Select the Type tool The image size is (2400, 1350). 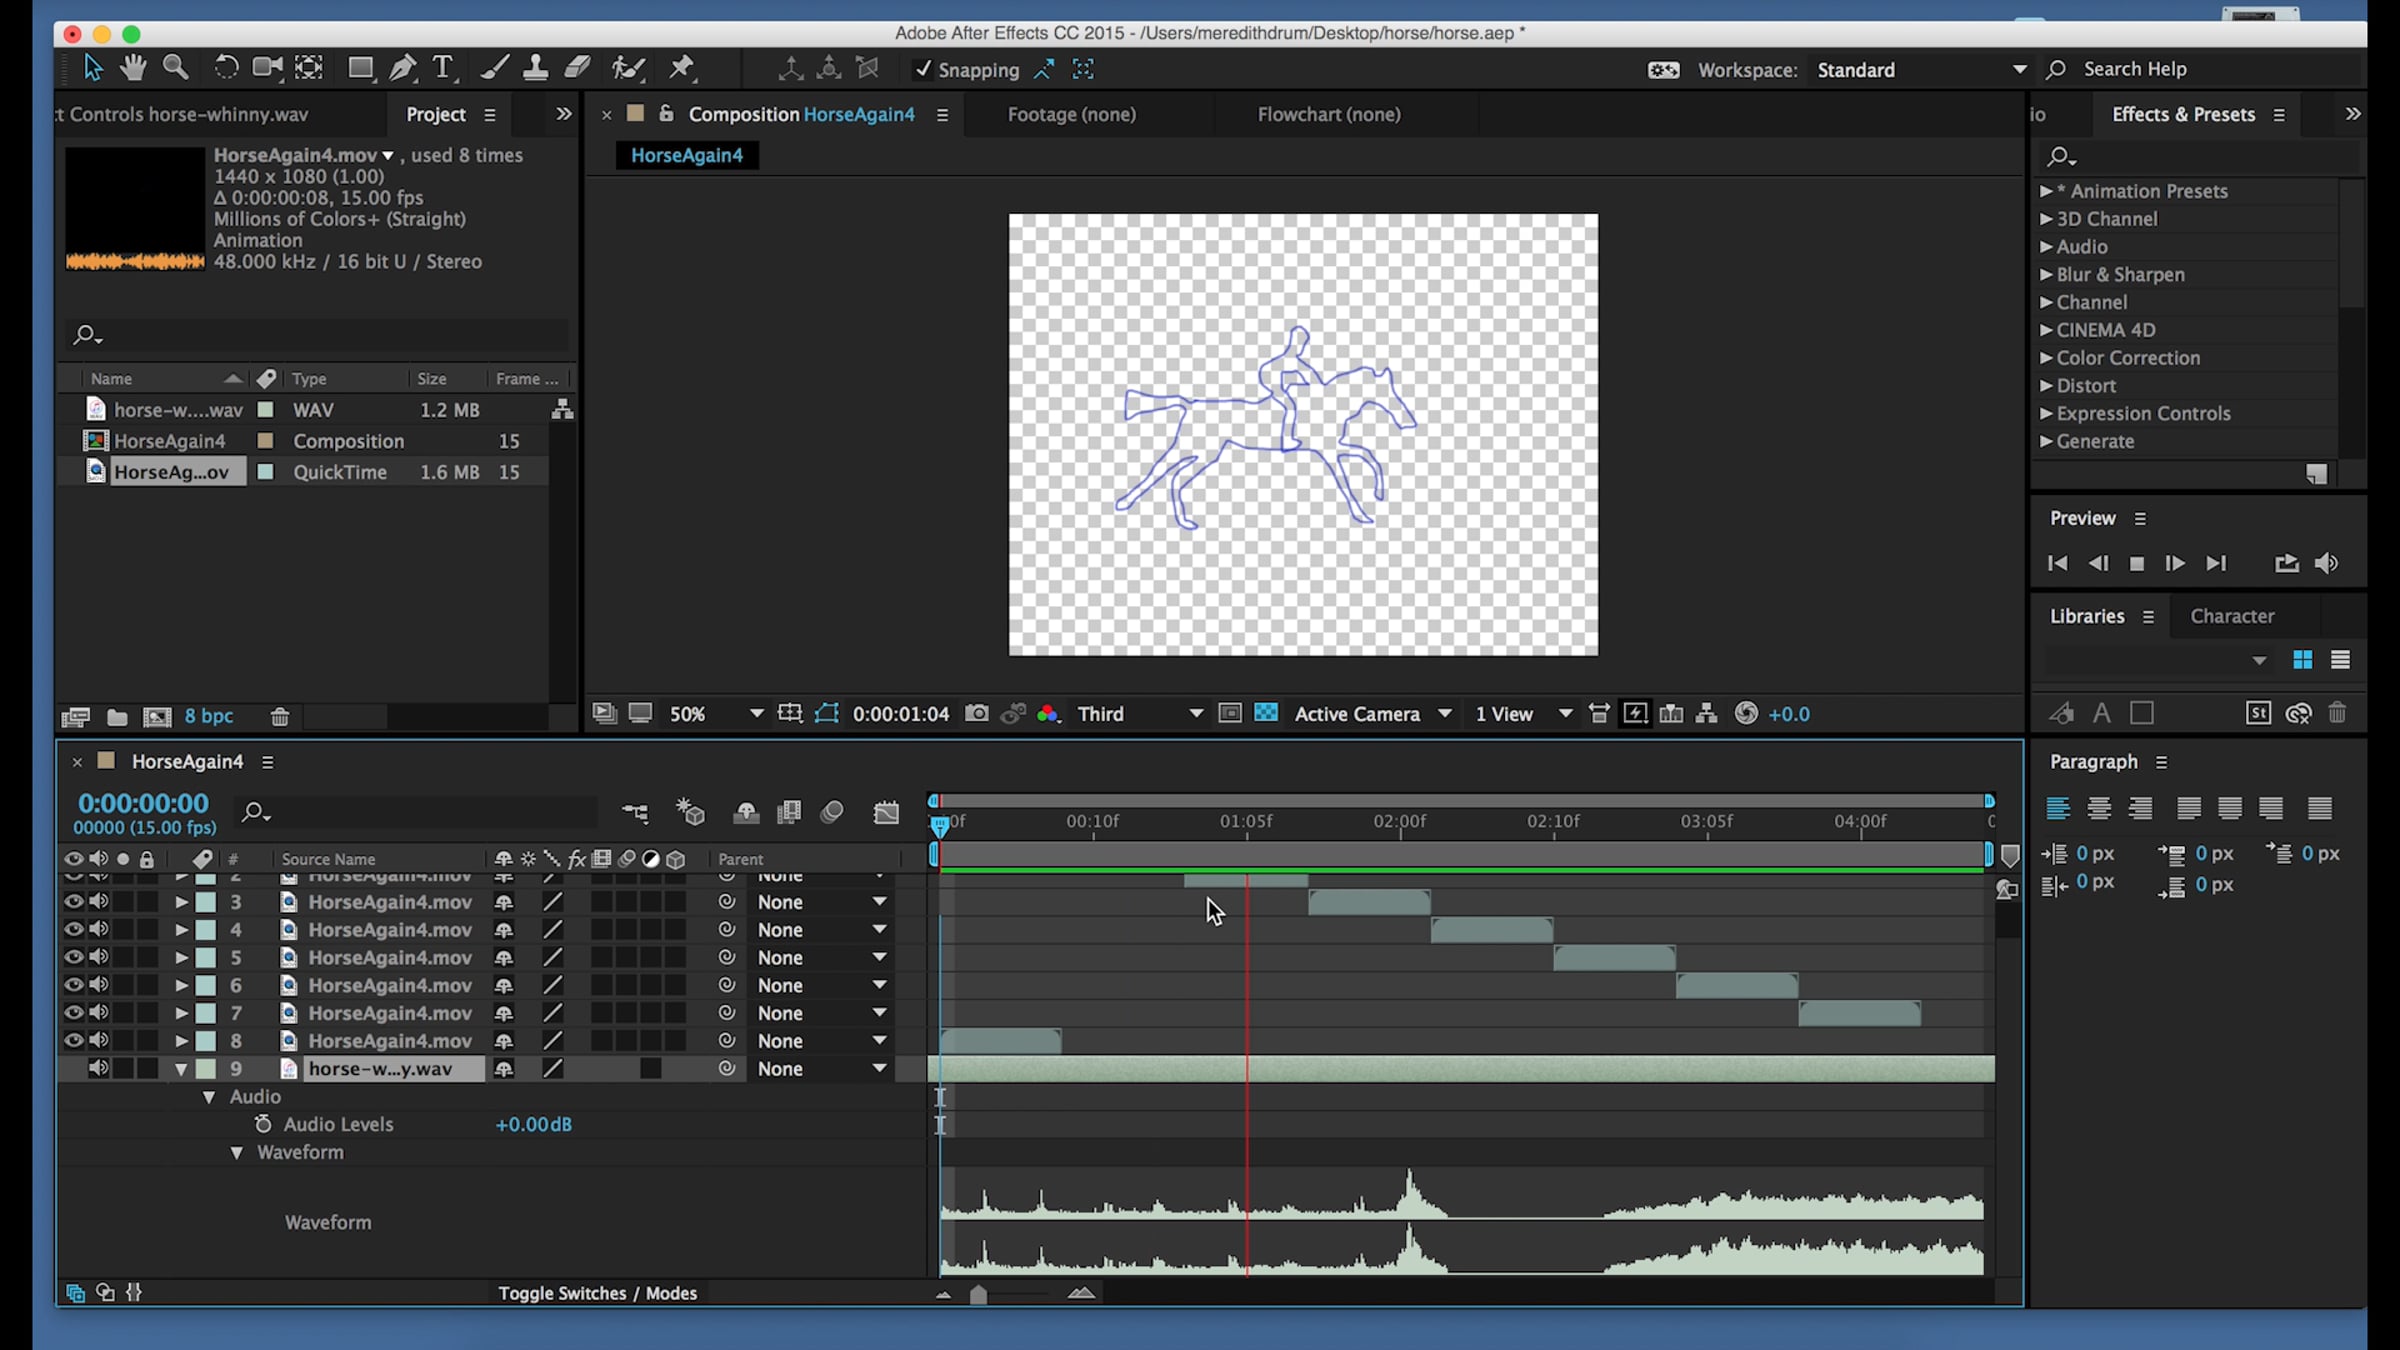point(442,68)
